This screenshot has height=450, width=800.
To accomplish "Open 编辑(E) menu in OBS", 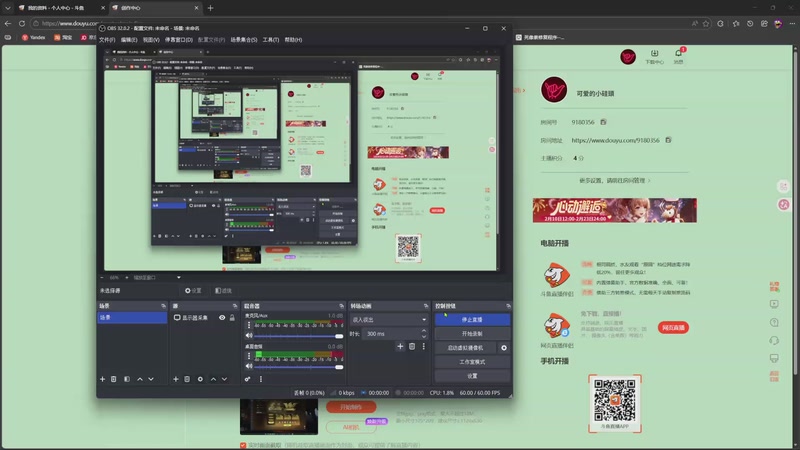I will coord(129,40).
